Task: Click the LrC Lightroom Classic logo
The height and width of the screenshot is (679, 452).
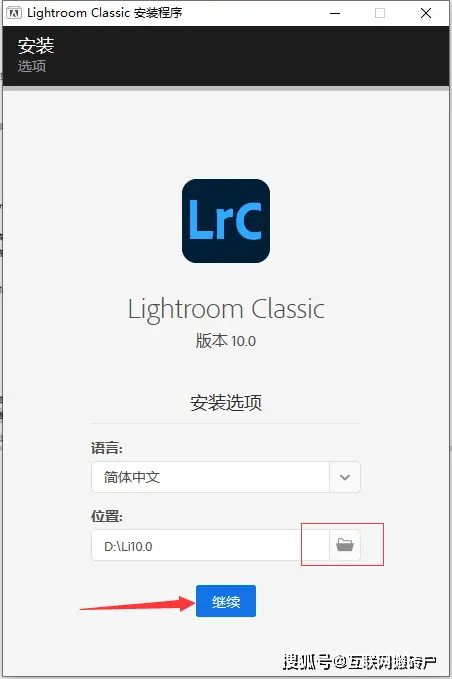Action: pos(226,221)
